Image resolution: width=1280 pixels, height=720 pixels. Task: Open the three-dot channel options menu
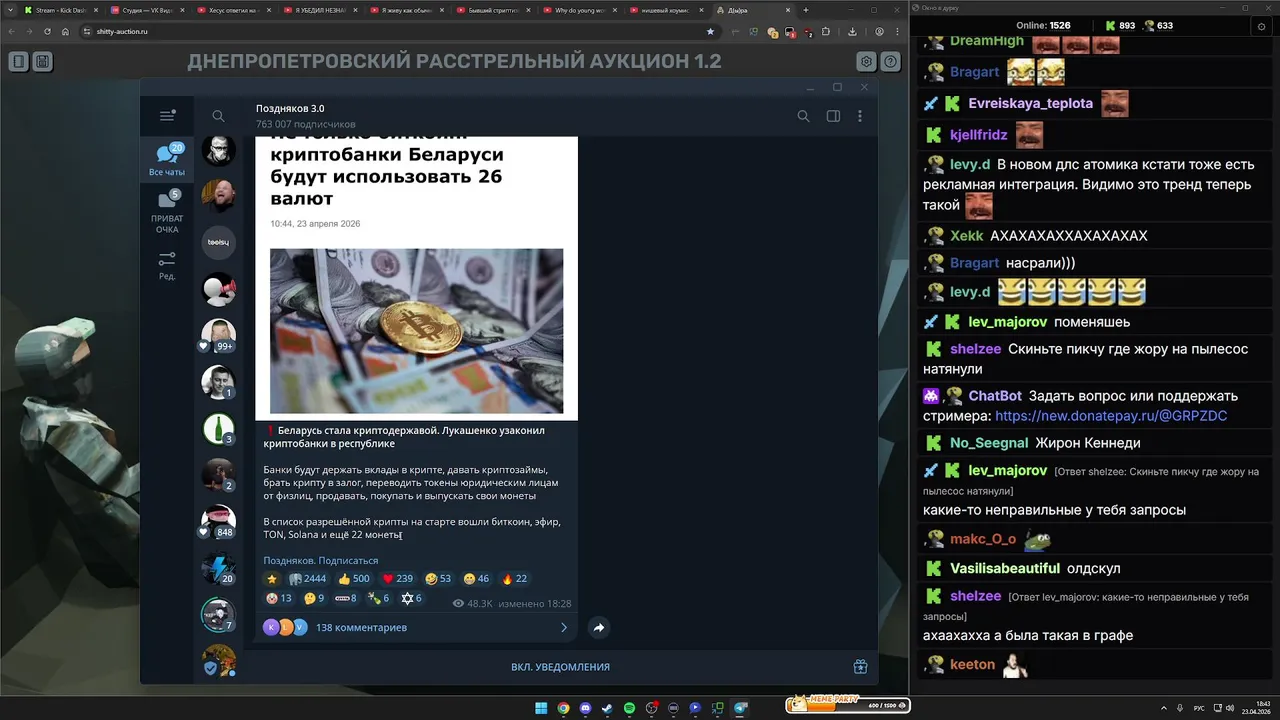[860, 116]
